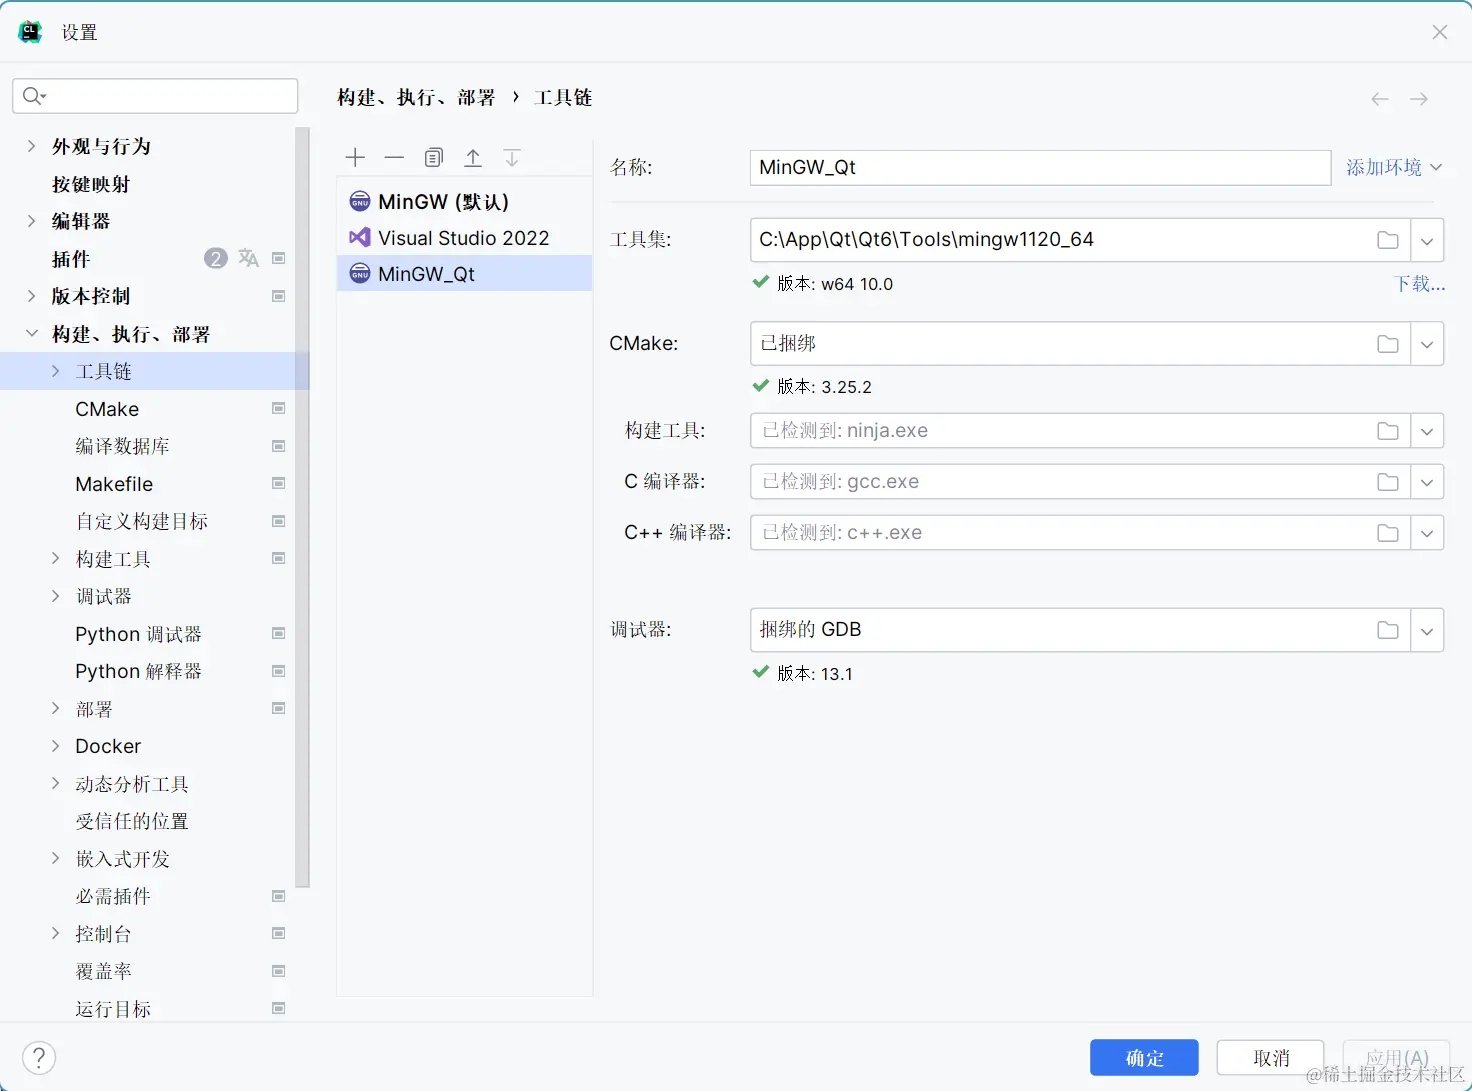Click inside the 名称 field showing MinGW_Qt
1472x1091 pixels.
point(1040,167)
